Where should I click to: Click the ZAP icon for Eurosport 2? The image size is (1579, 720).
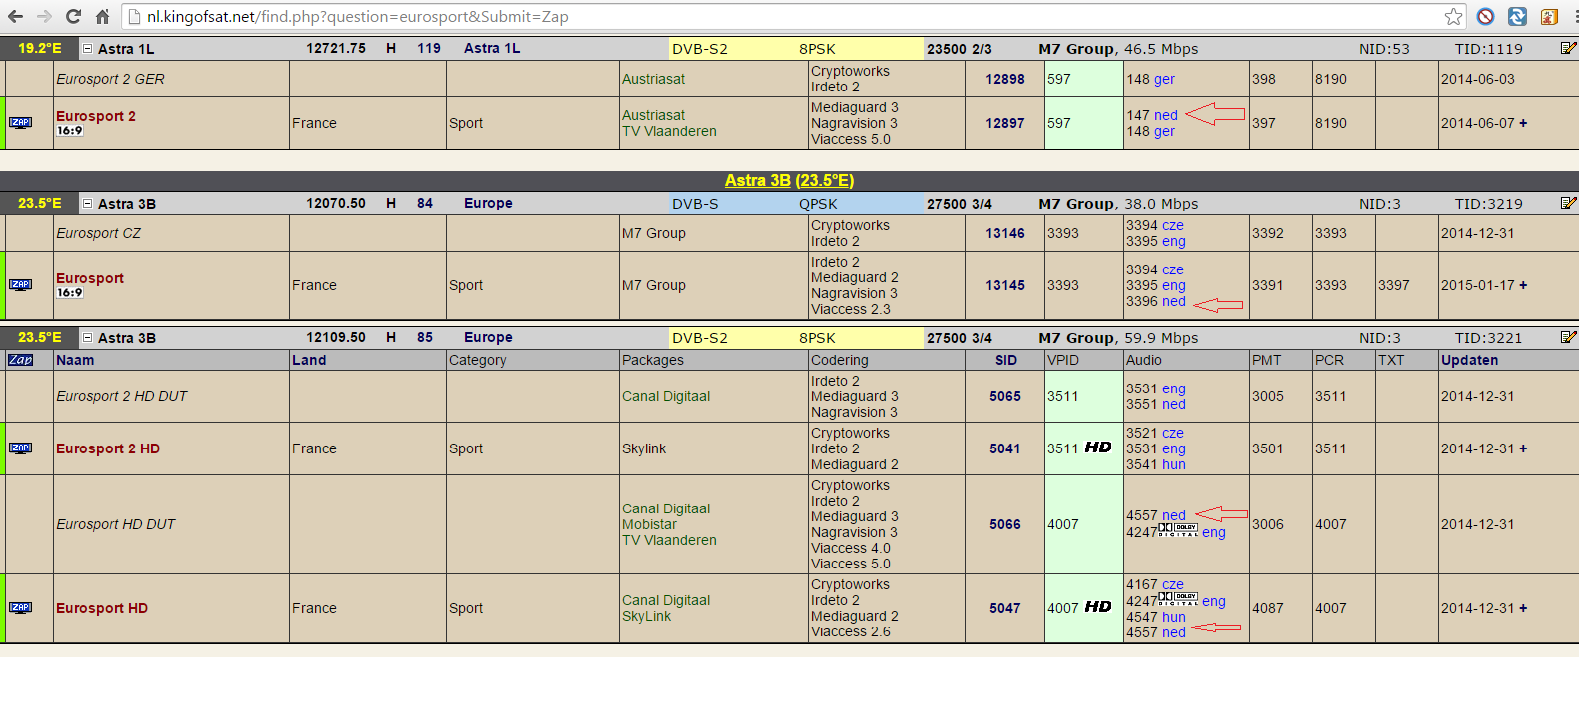point(20,122)
